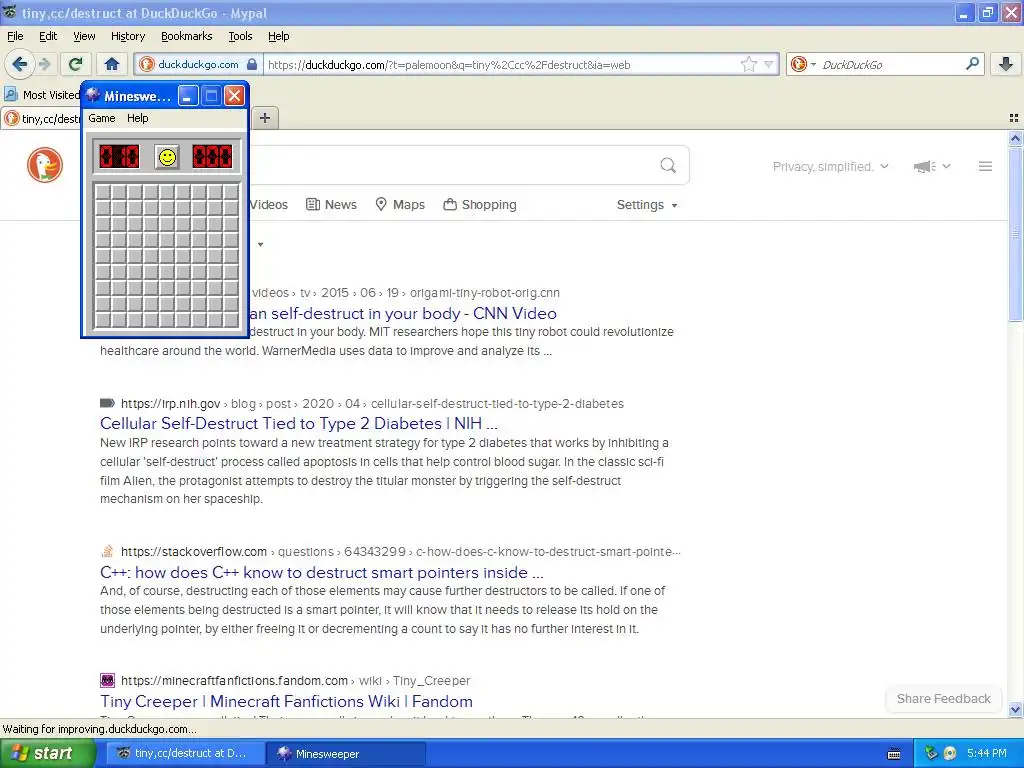Click the https://stackoverflow.com result URL text
Image resolution: width=1024 pixels, height=768 pixels.
point(193,551)
